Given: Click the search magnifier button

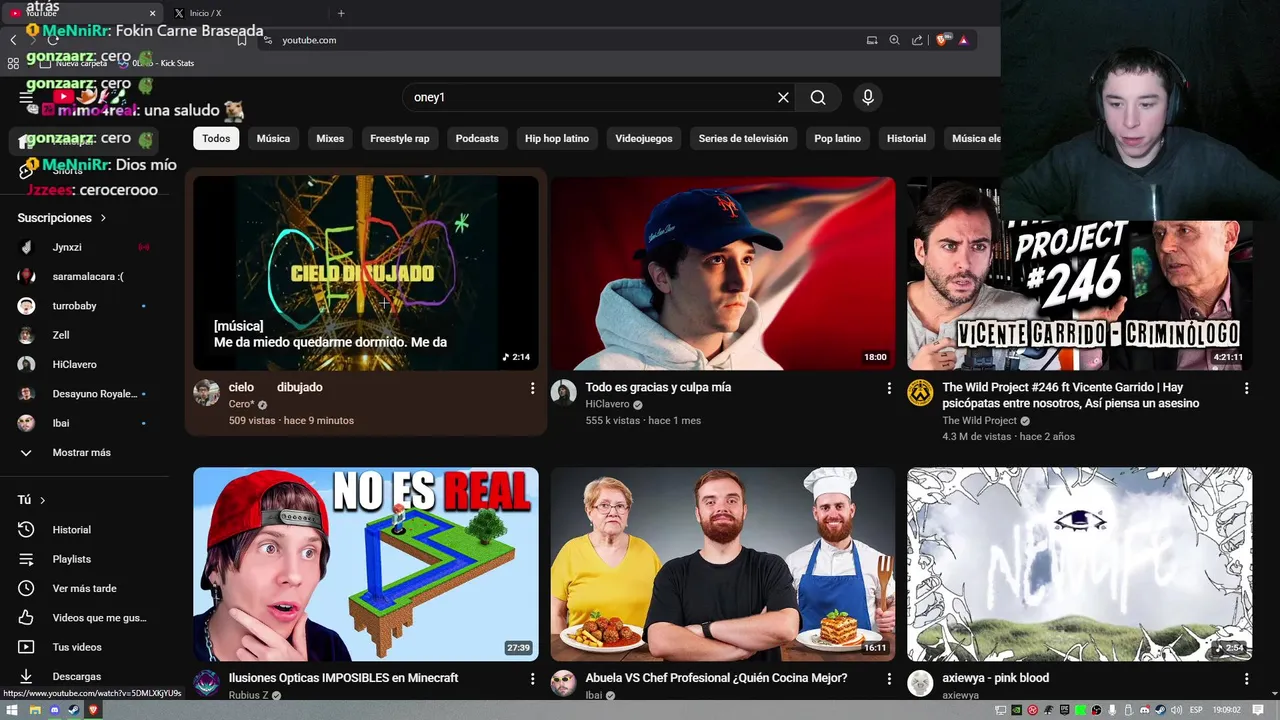Looking at the screenshot, I should coord(818,97).
